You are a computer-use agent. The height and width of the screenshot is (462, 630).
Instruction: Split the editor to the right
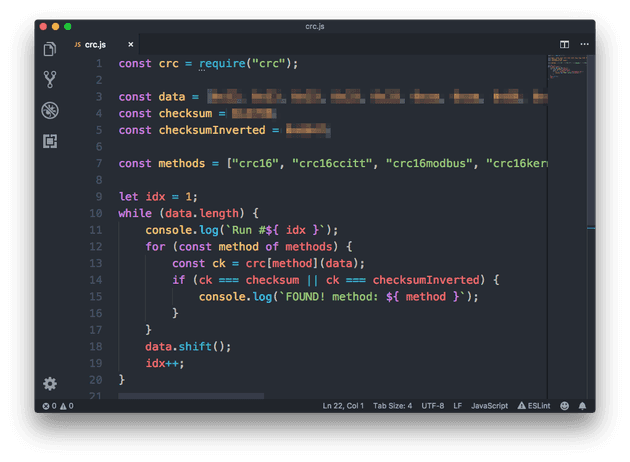click(x=564, y=45)
